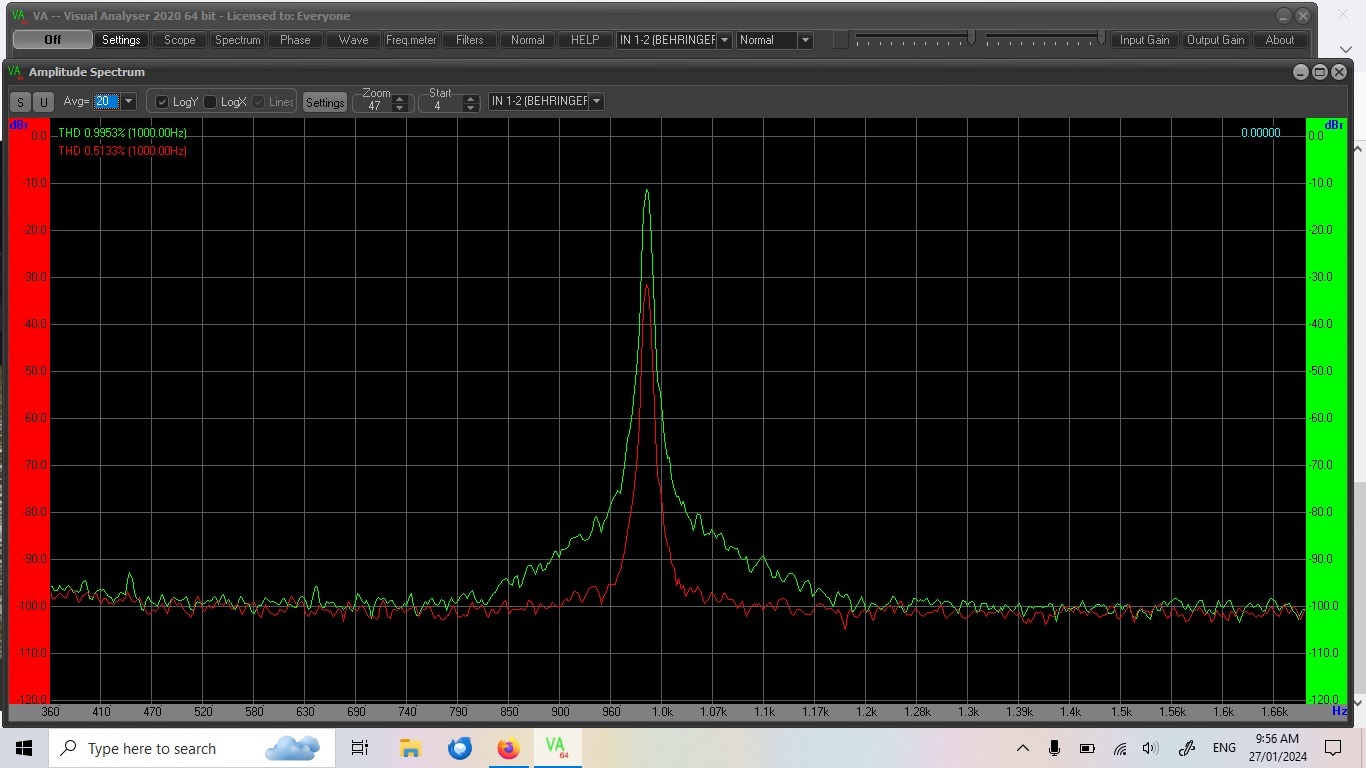Open Amplitude Spectrum Settings button
1366x768 pixels.
pyautogui.click(x=325, y=102)
